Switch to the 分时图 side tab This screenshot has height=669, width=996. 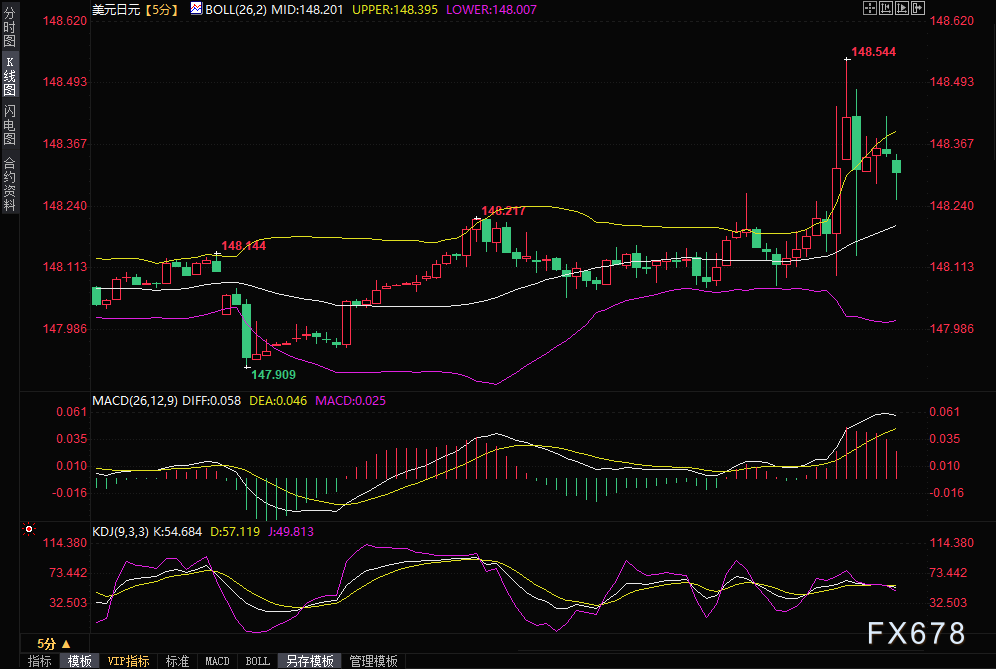(x=10, y=27)
